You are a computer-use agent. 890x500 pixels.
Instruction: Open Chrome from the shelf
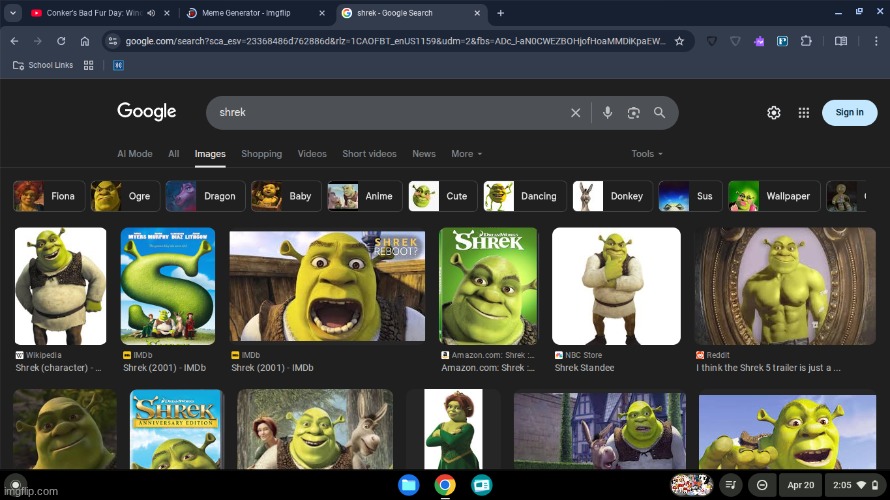445,485
